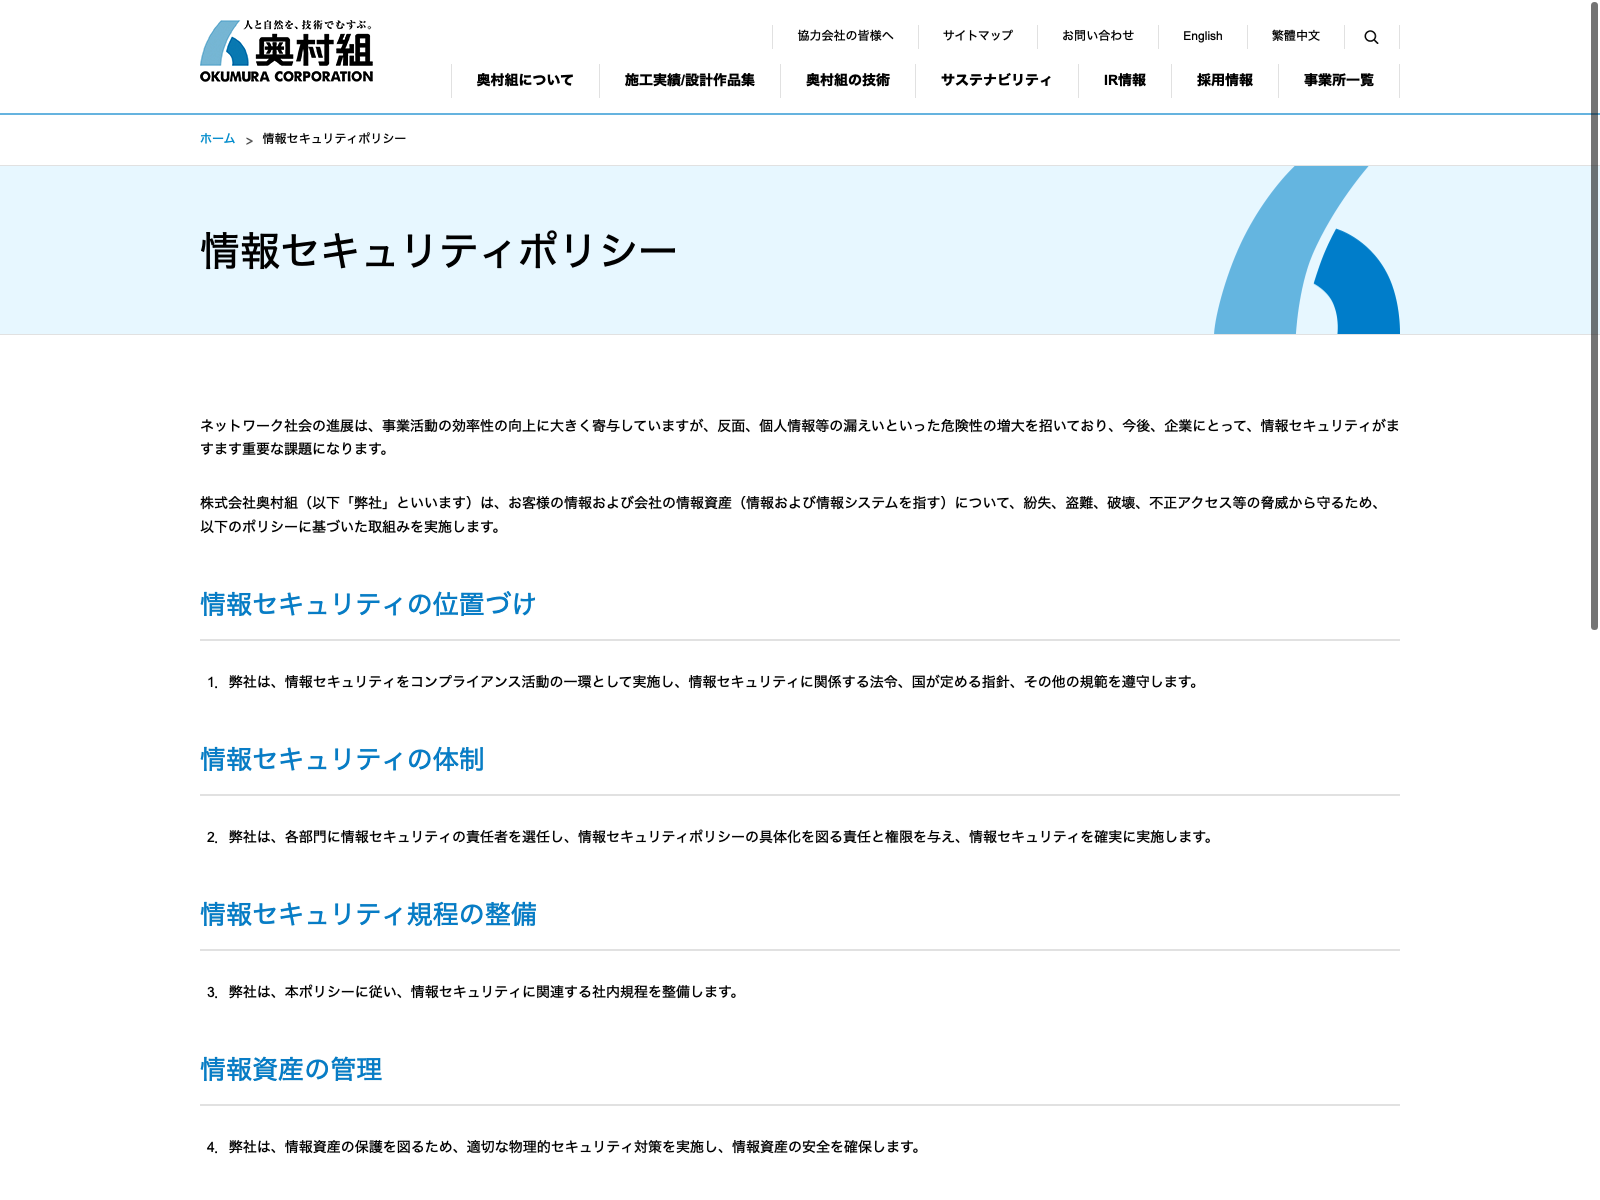The image size is (1600, 1200).
Task: Open サステナビリティ navigation item
Action: pos(996,80)
